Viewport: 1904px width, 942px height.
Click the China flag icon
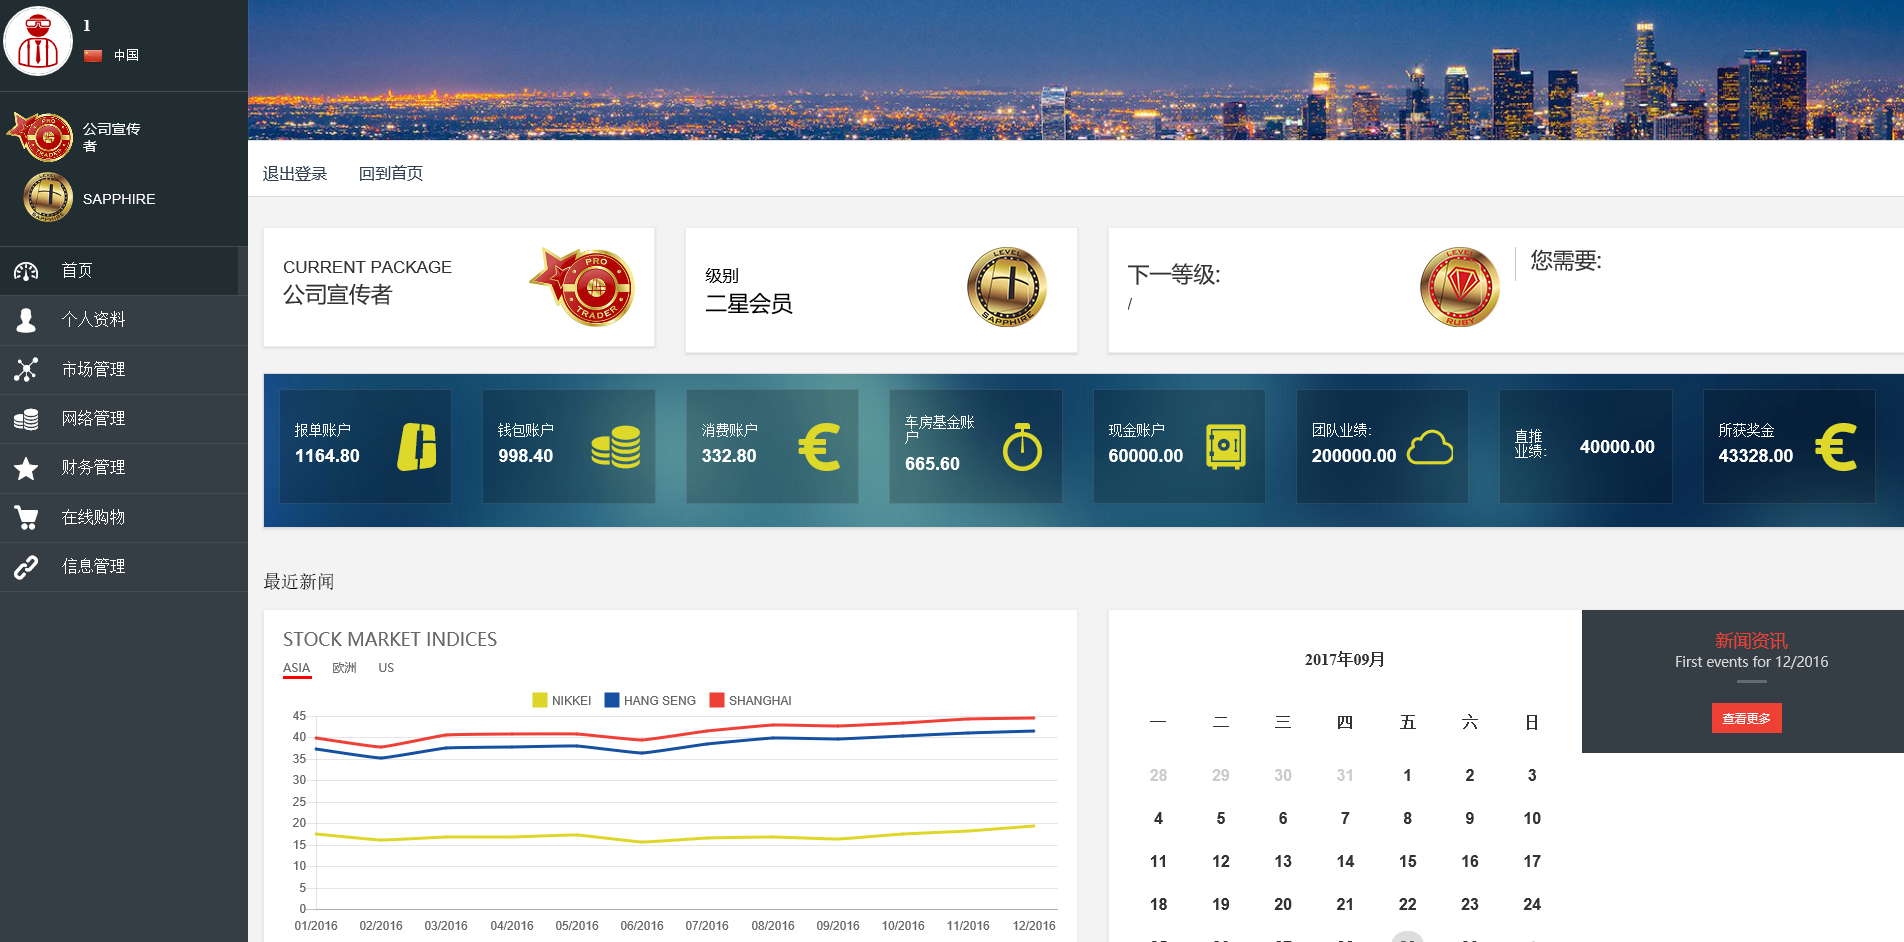click(93, 56)
